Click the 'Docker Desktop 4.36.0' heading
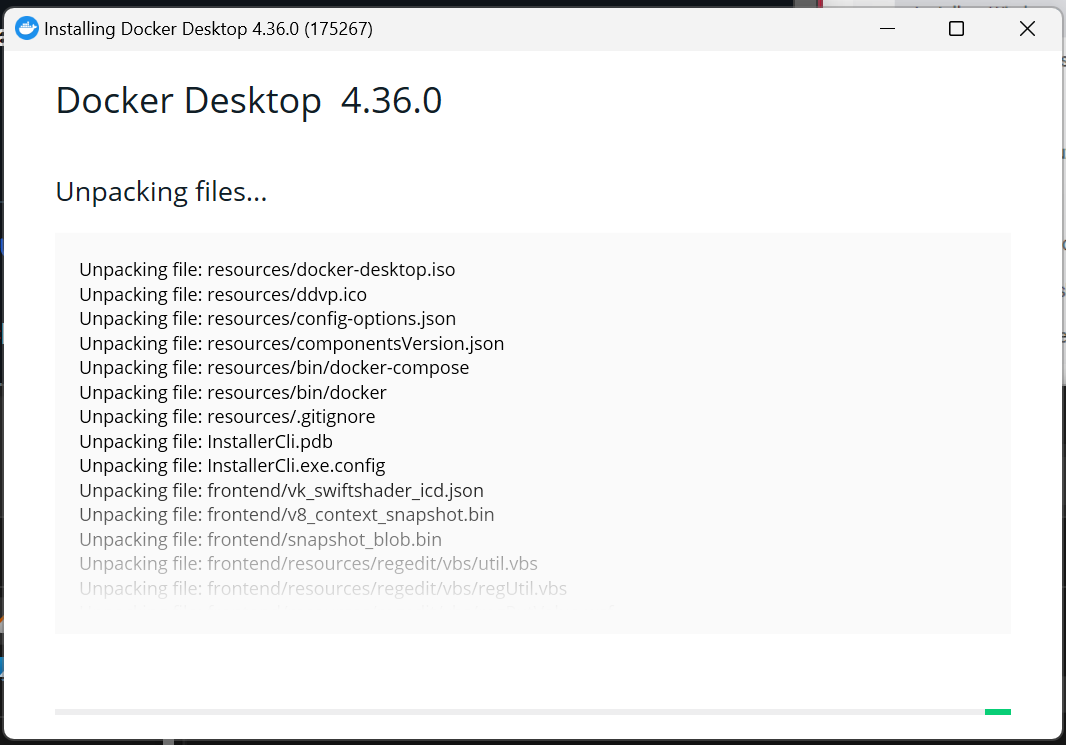Screen dimensions: 1066x745 (249, 101)
